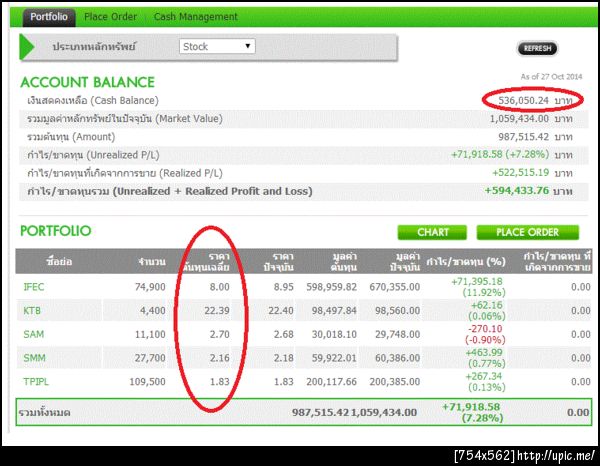Click SAM loss -270.10
600x466 pixels.
tap(485, 329)
